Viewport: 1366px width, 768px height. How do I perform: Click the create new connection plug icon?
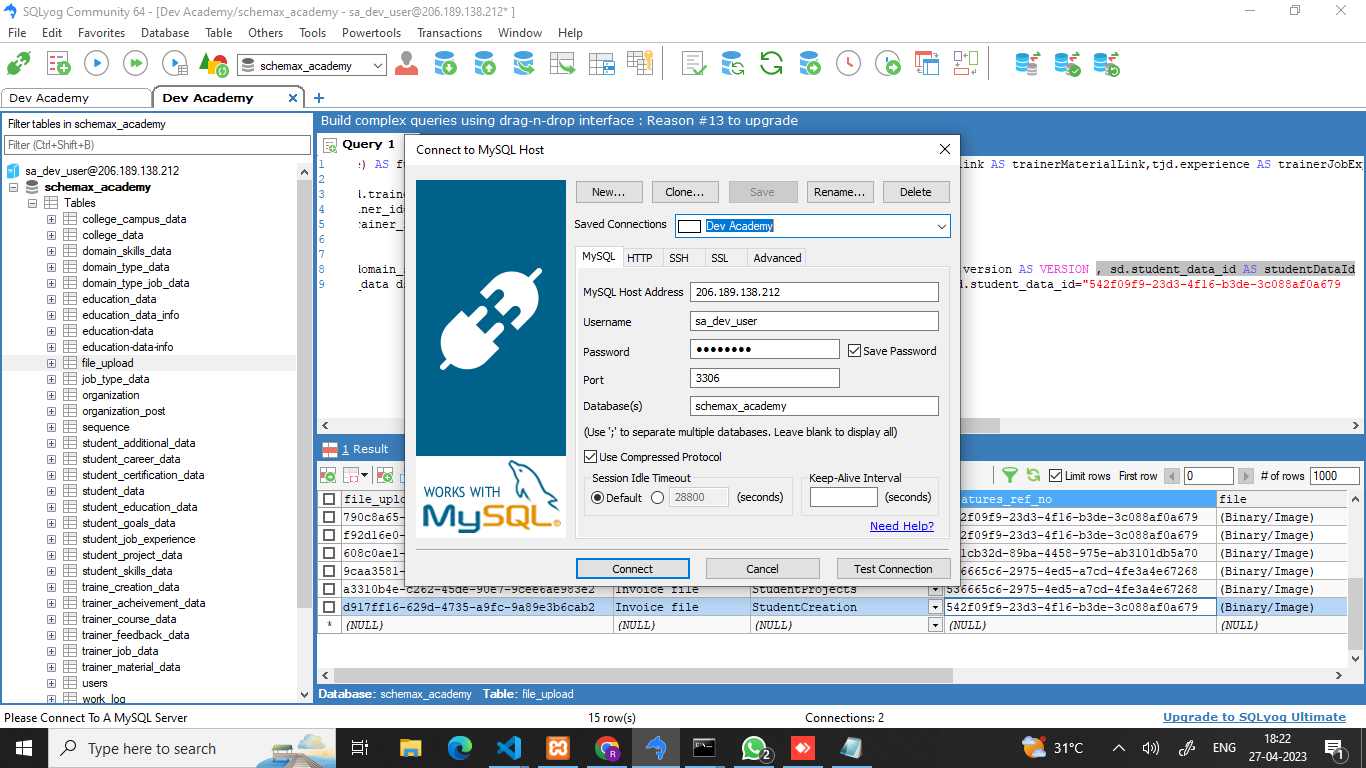point(18,65)
